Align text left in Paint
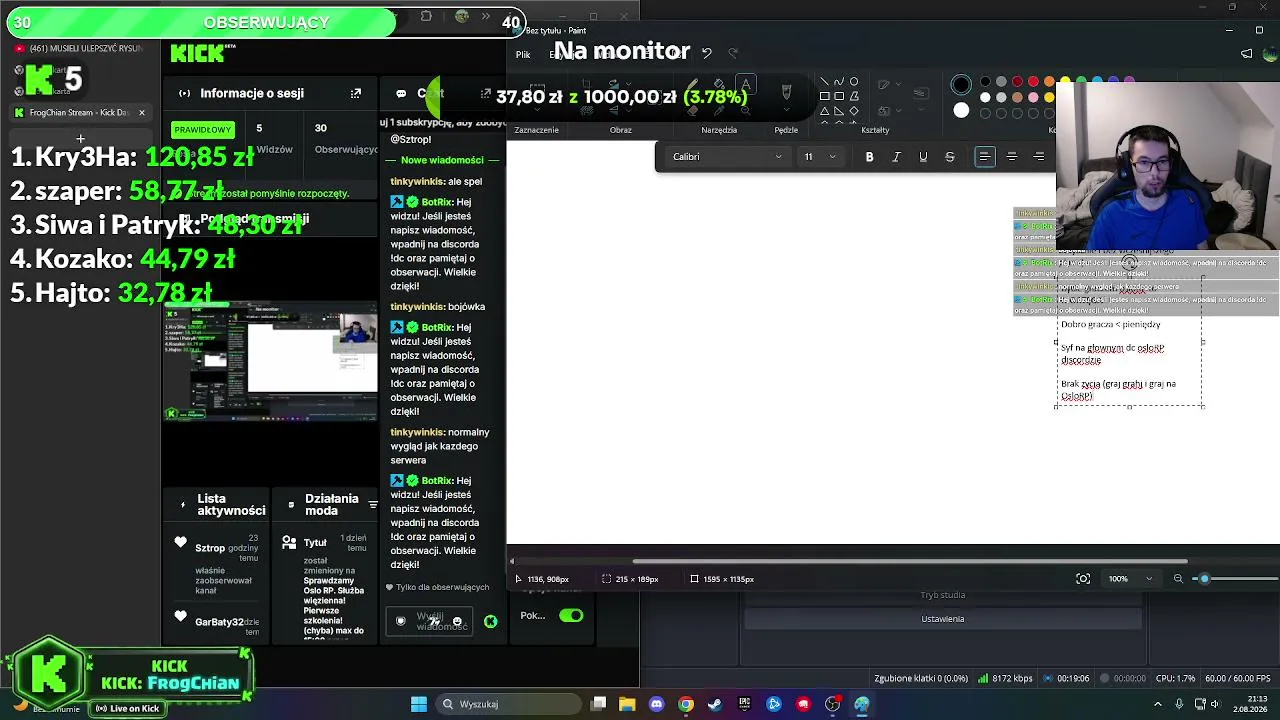The height and width of the screenshot is (720, 1280). pyautogui.click(x=985, y=157)
